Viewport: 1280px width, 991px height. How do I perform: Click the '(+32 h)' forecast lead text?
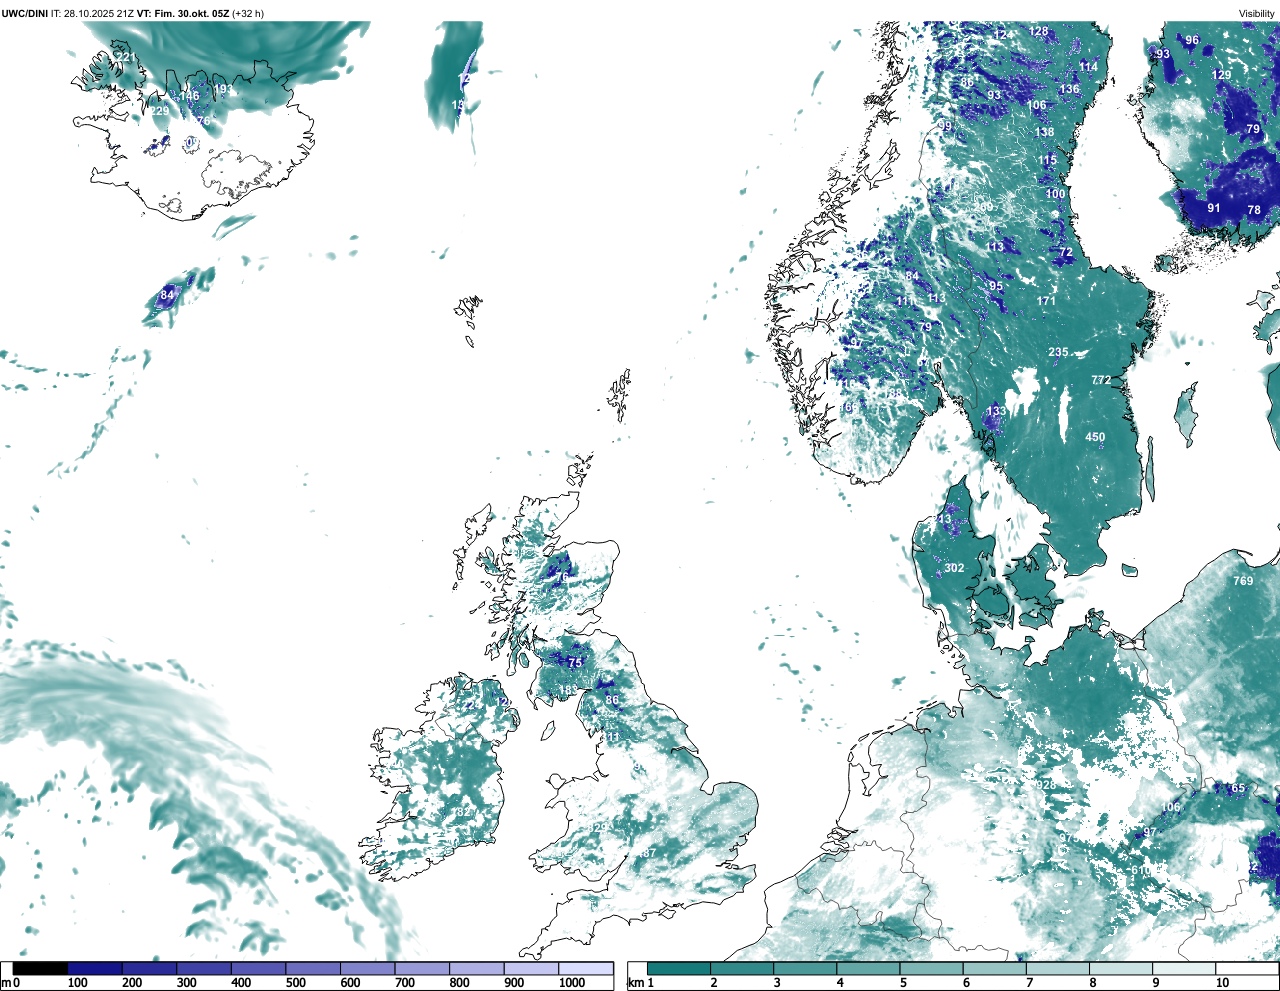(x=247, y=13)
